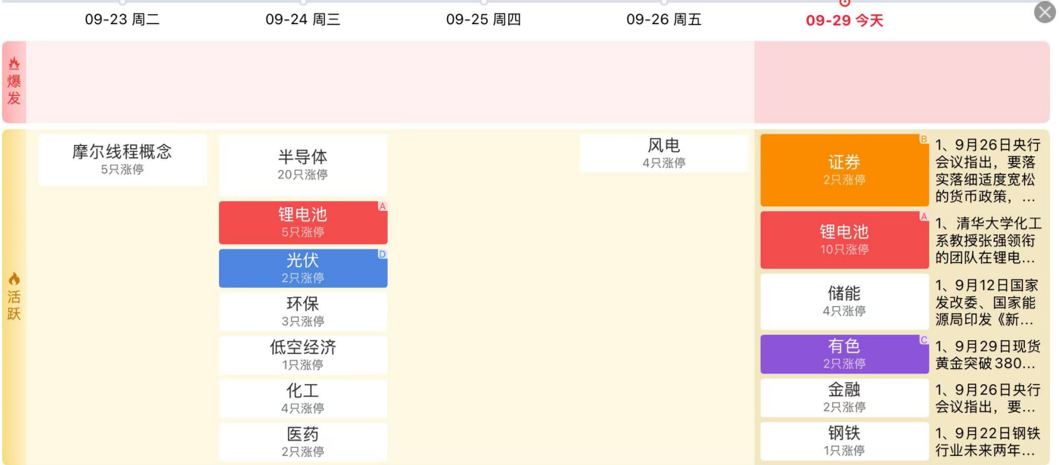Select the 低空经济 sector block
The width and height of the screenshot is (1059, 465).
[303, 355]
